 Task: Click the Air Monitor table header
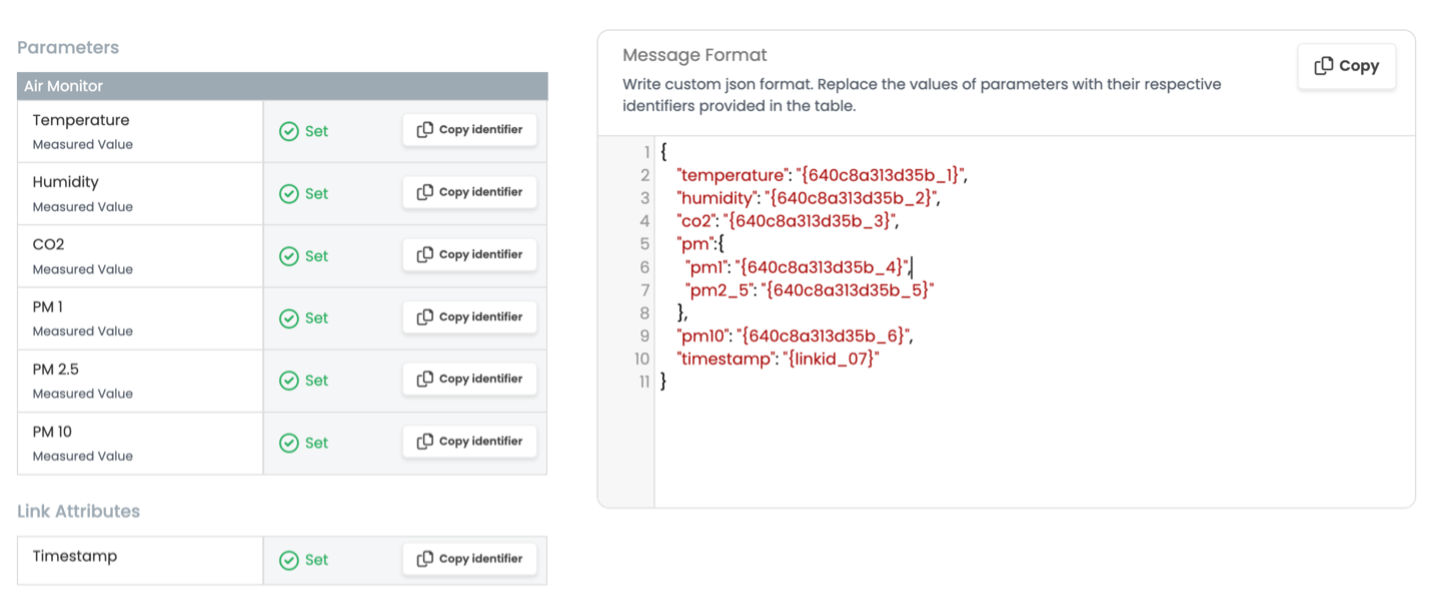coord(282,86)
